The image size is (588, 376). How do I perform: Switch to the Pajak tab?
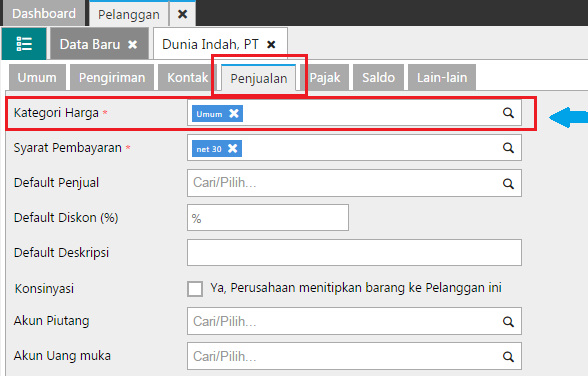click(x=325, y=77)
